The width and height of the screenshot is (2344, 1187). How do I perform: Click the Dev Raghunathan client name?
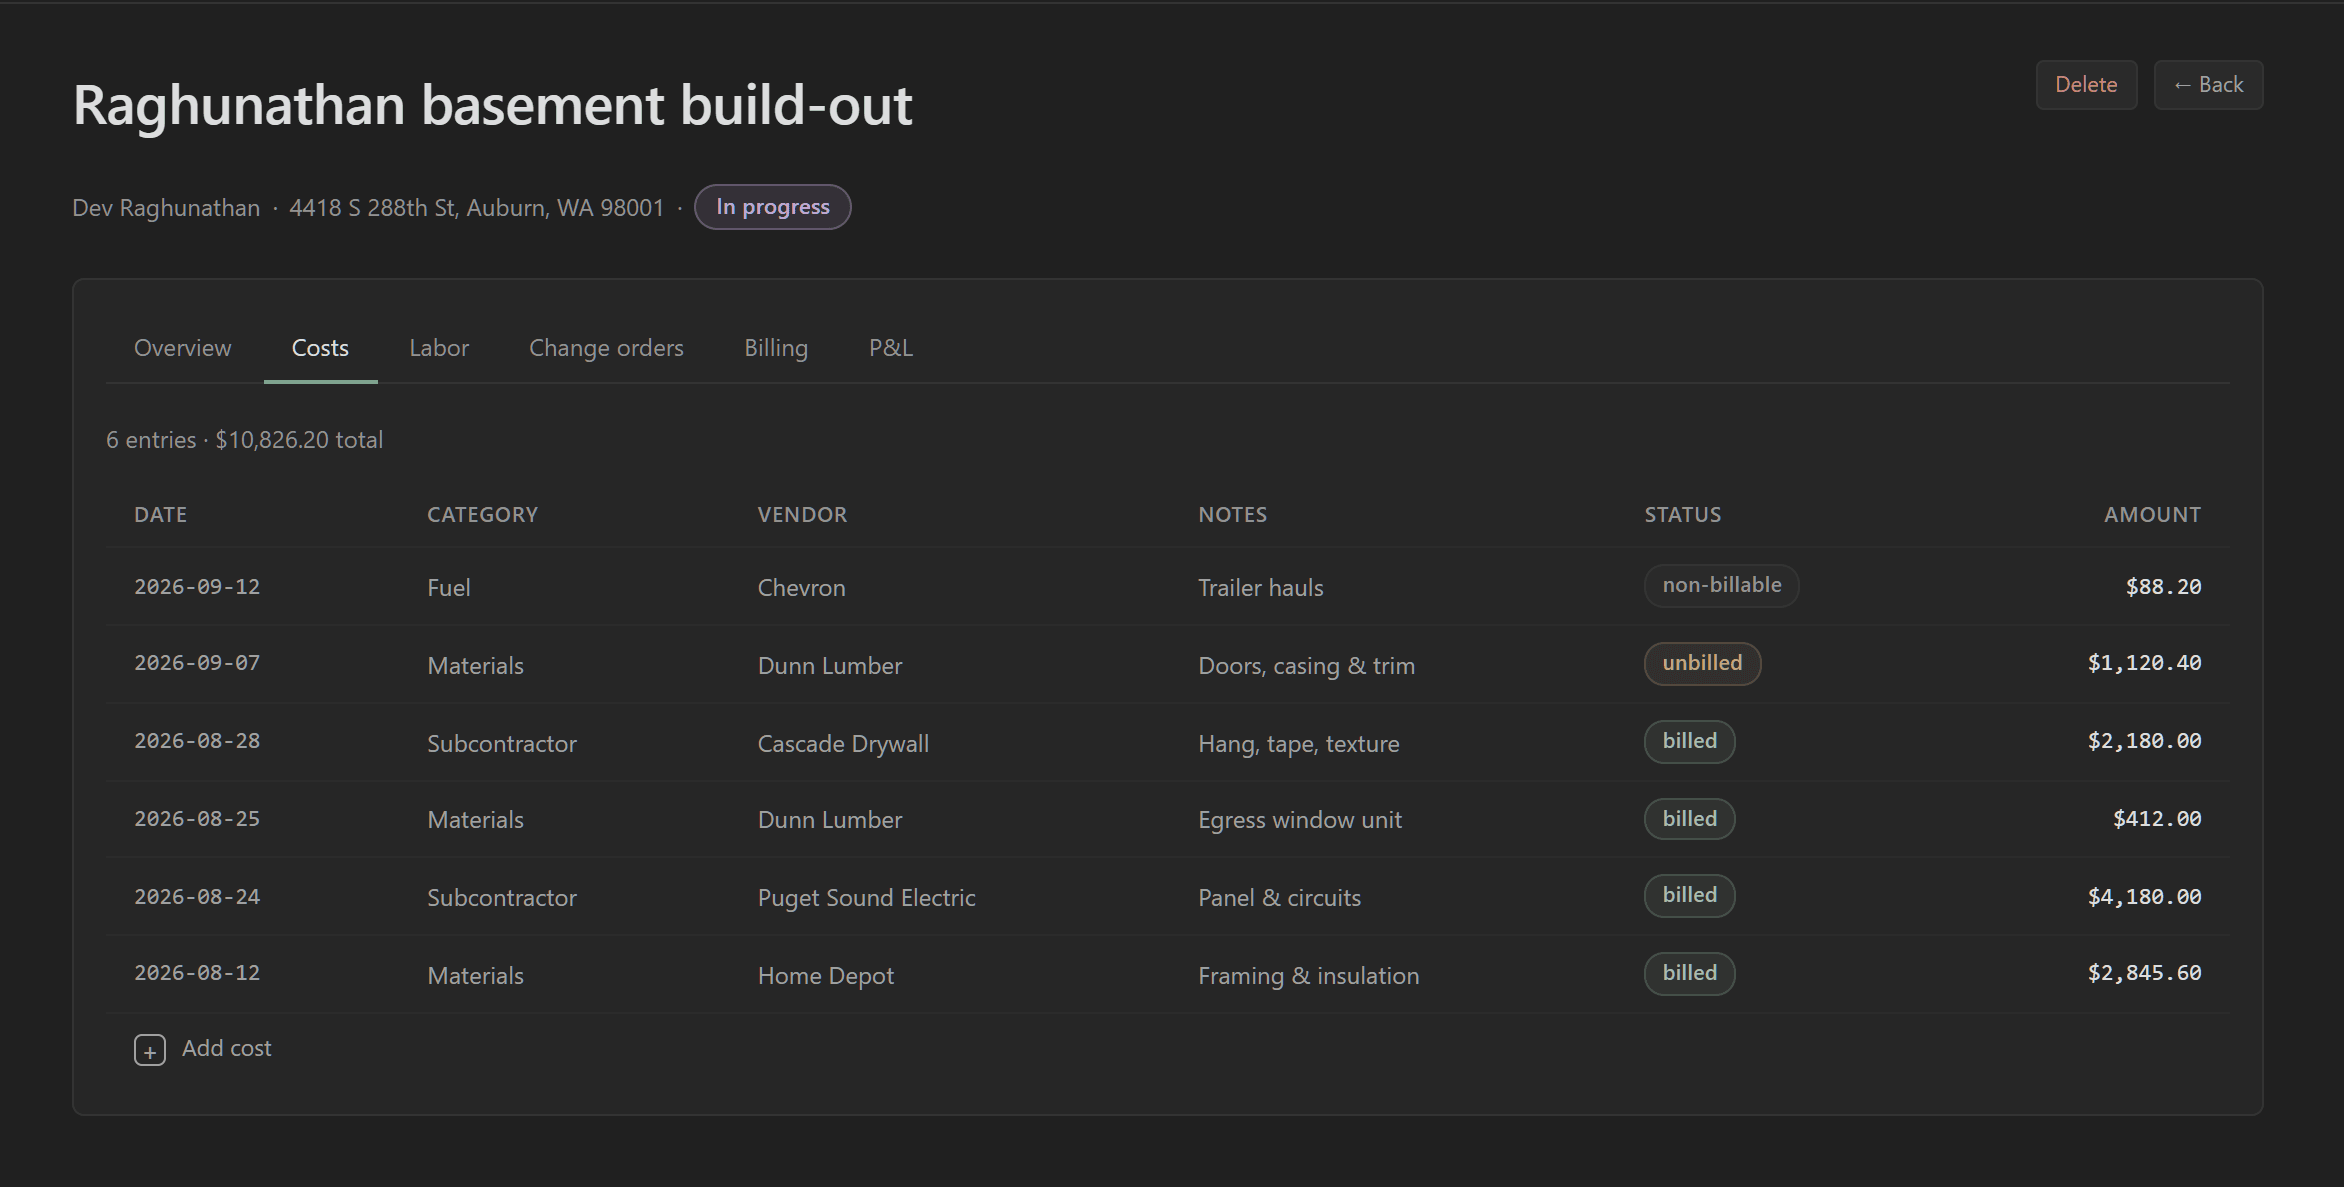(x=166, y=208)
